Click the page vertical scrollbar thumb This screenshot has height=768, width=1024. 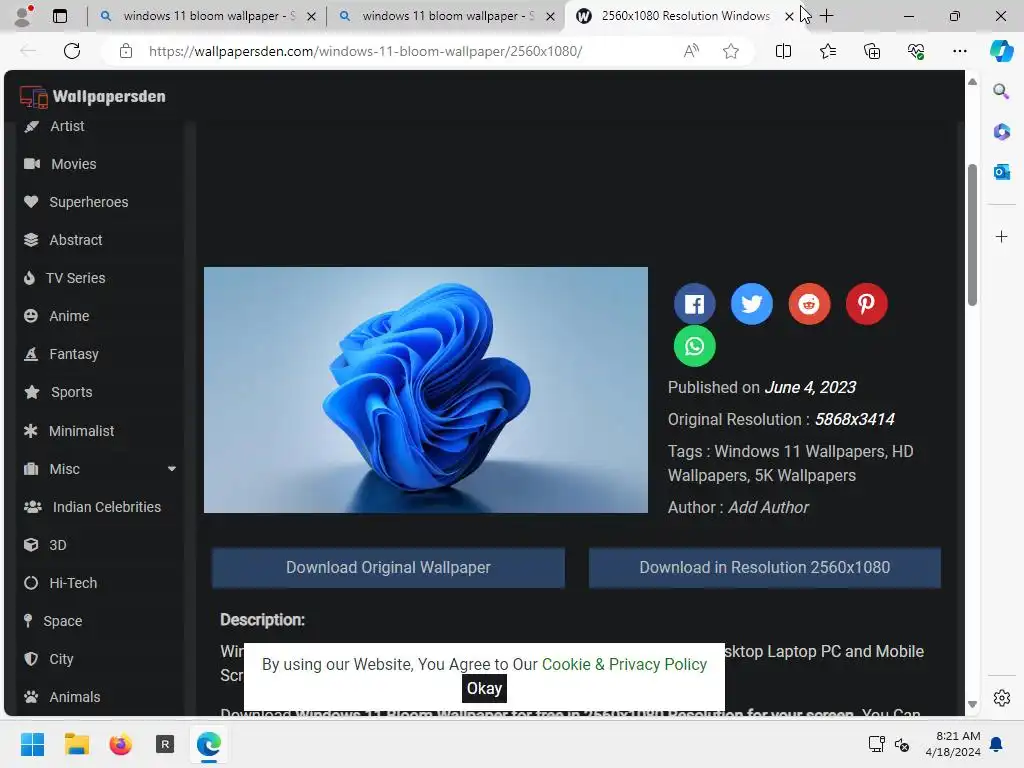pyautogui.click(x=972, y=234)
